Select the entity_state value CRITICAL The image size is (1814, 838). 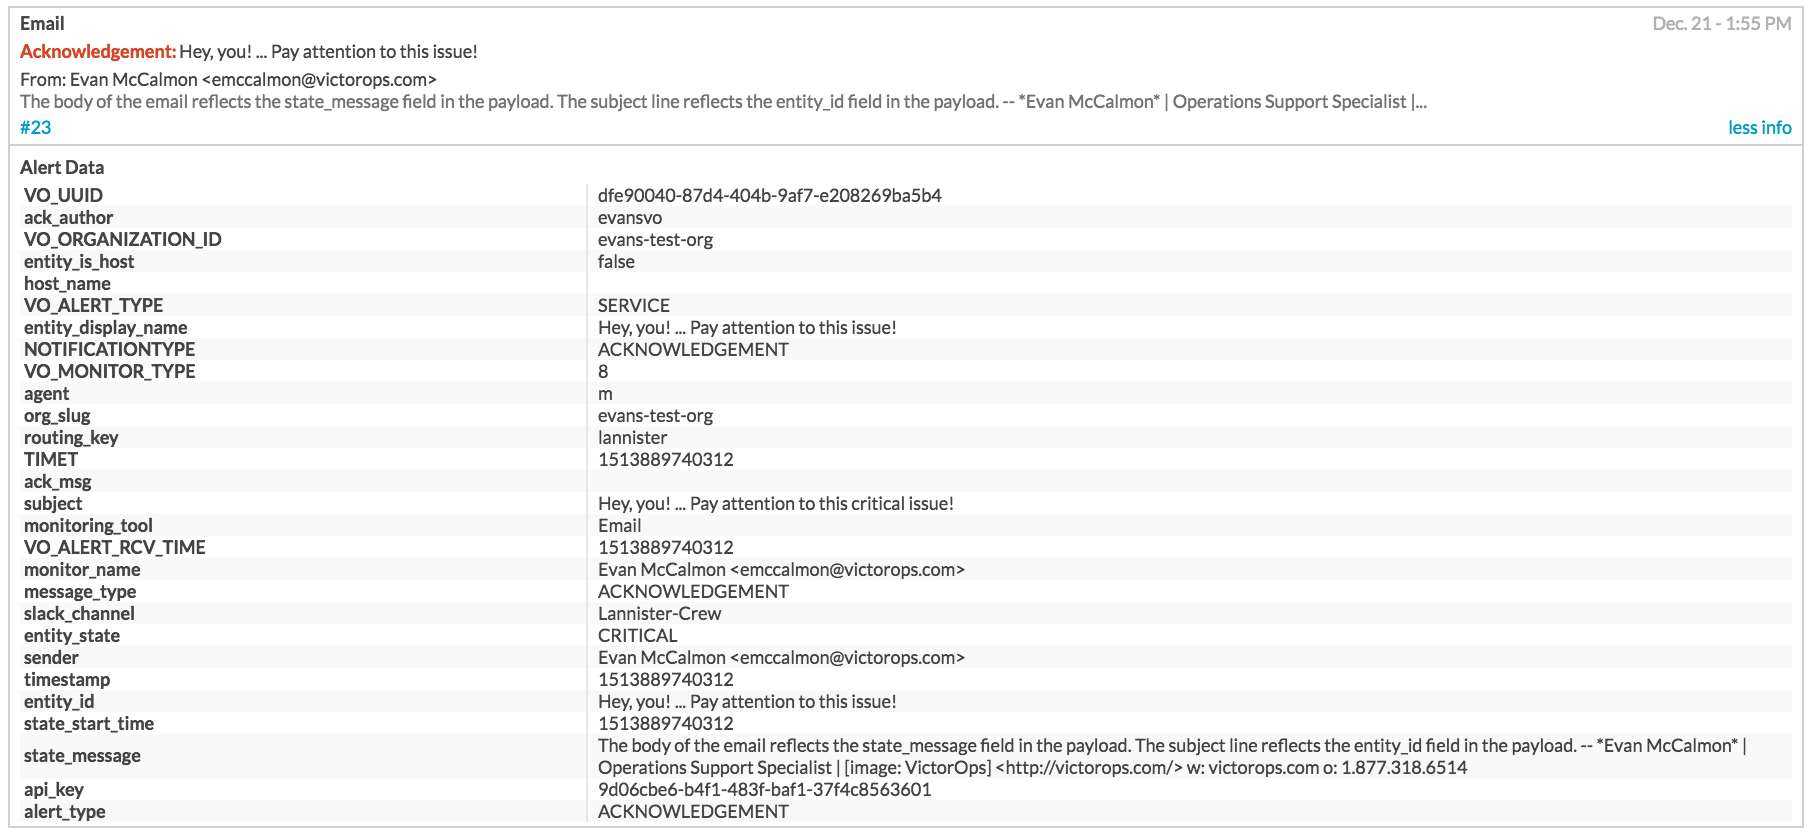tap(637, 635)
